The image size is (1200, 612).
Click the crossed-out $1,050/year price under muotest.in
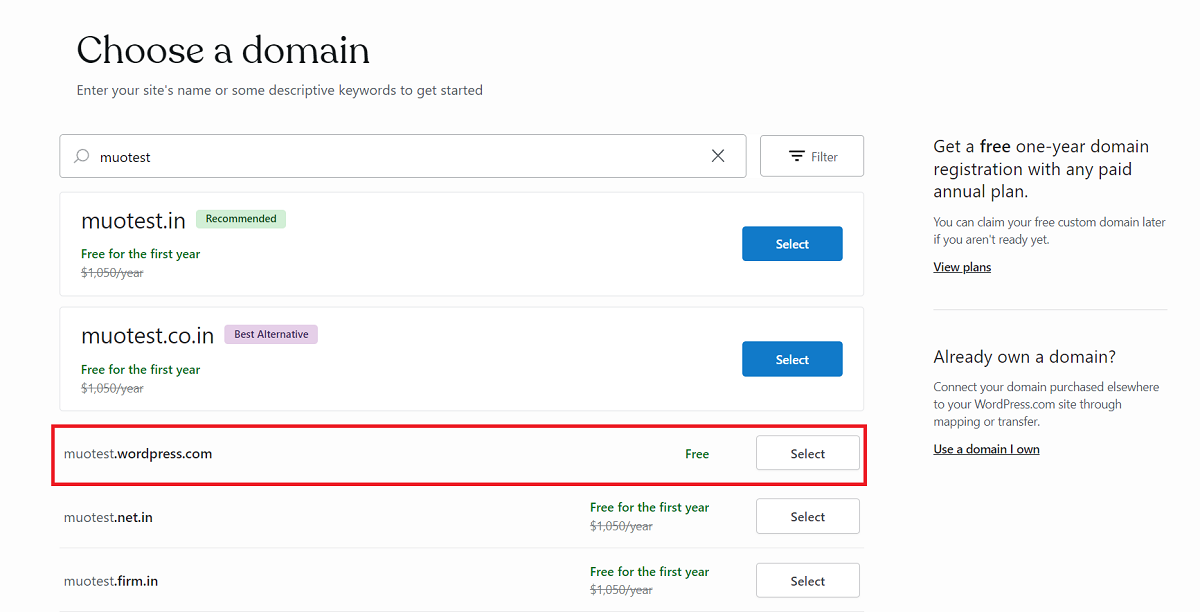pyautogui.click(x=110, y=272)
